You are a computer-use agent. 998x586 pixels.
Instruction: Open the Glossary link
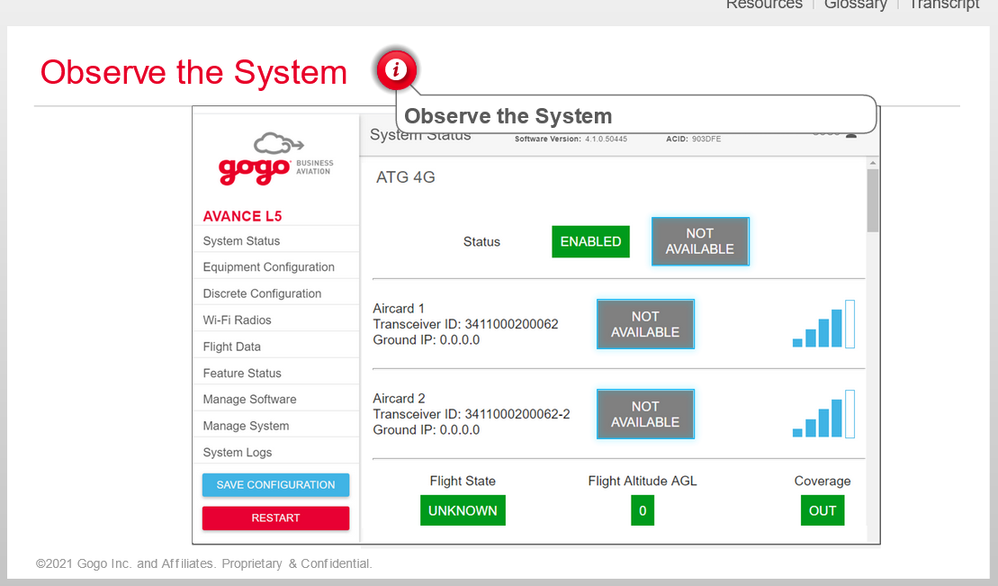(x=855, y=5)
